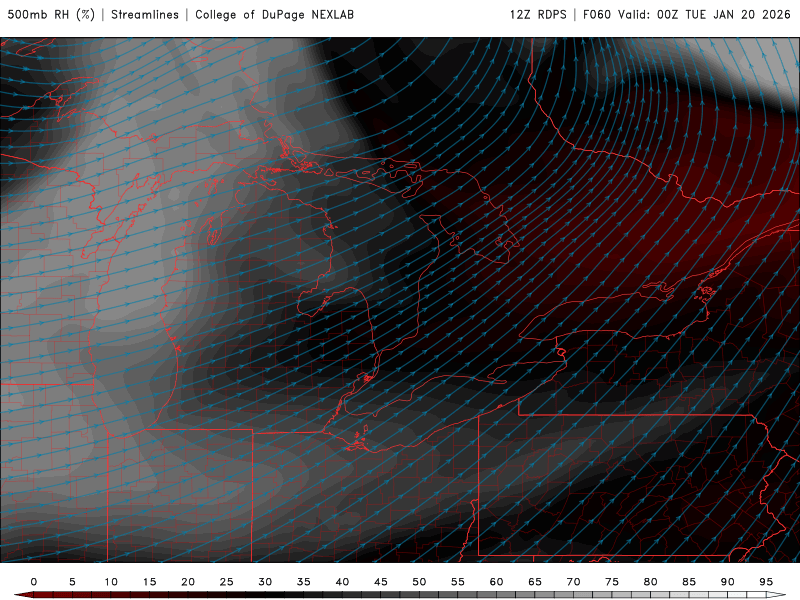Click the '35' colorbar scale label
The image size is (800, 600).
point(304,582)
